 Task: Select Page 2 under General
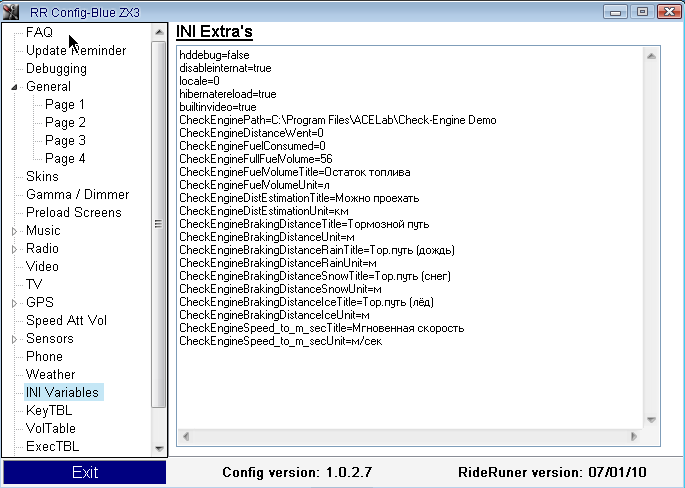click(65, 122)
